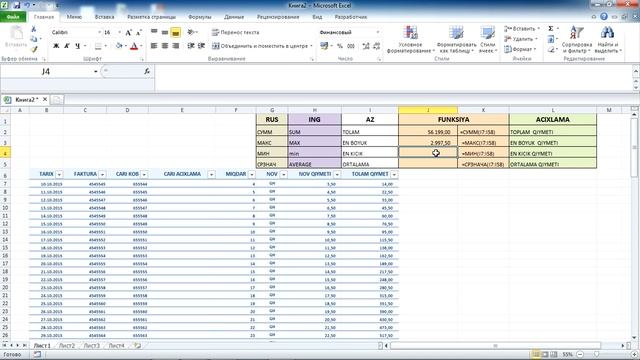Viewport: 640px width, 360px height.
Task: Switch to the Лист2 sheet tab
Action: point(67,345)
